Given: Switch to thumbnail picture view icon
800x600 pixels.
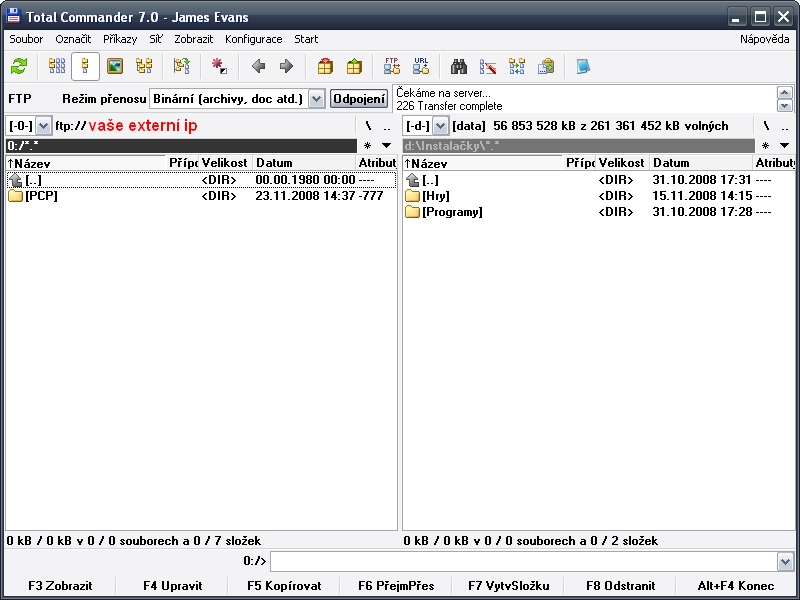Looking at the screenshot, I should pos(115,66).
